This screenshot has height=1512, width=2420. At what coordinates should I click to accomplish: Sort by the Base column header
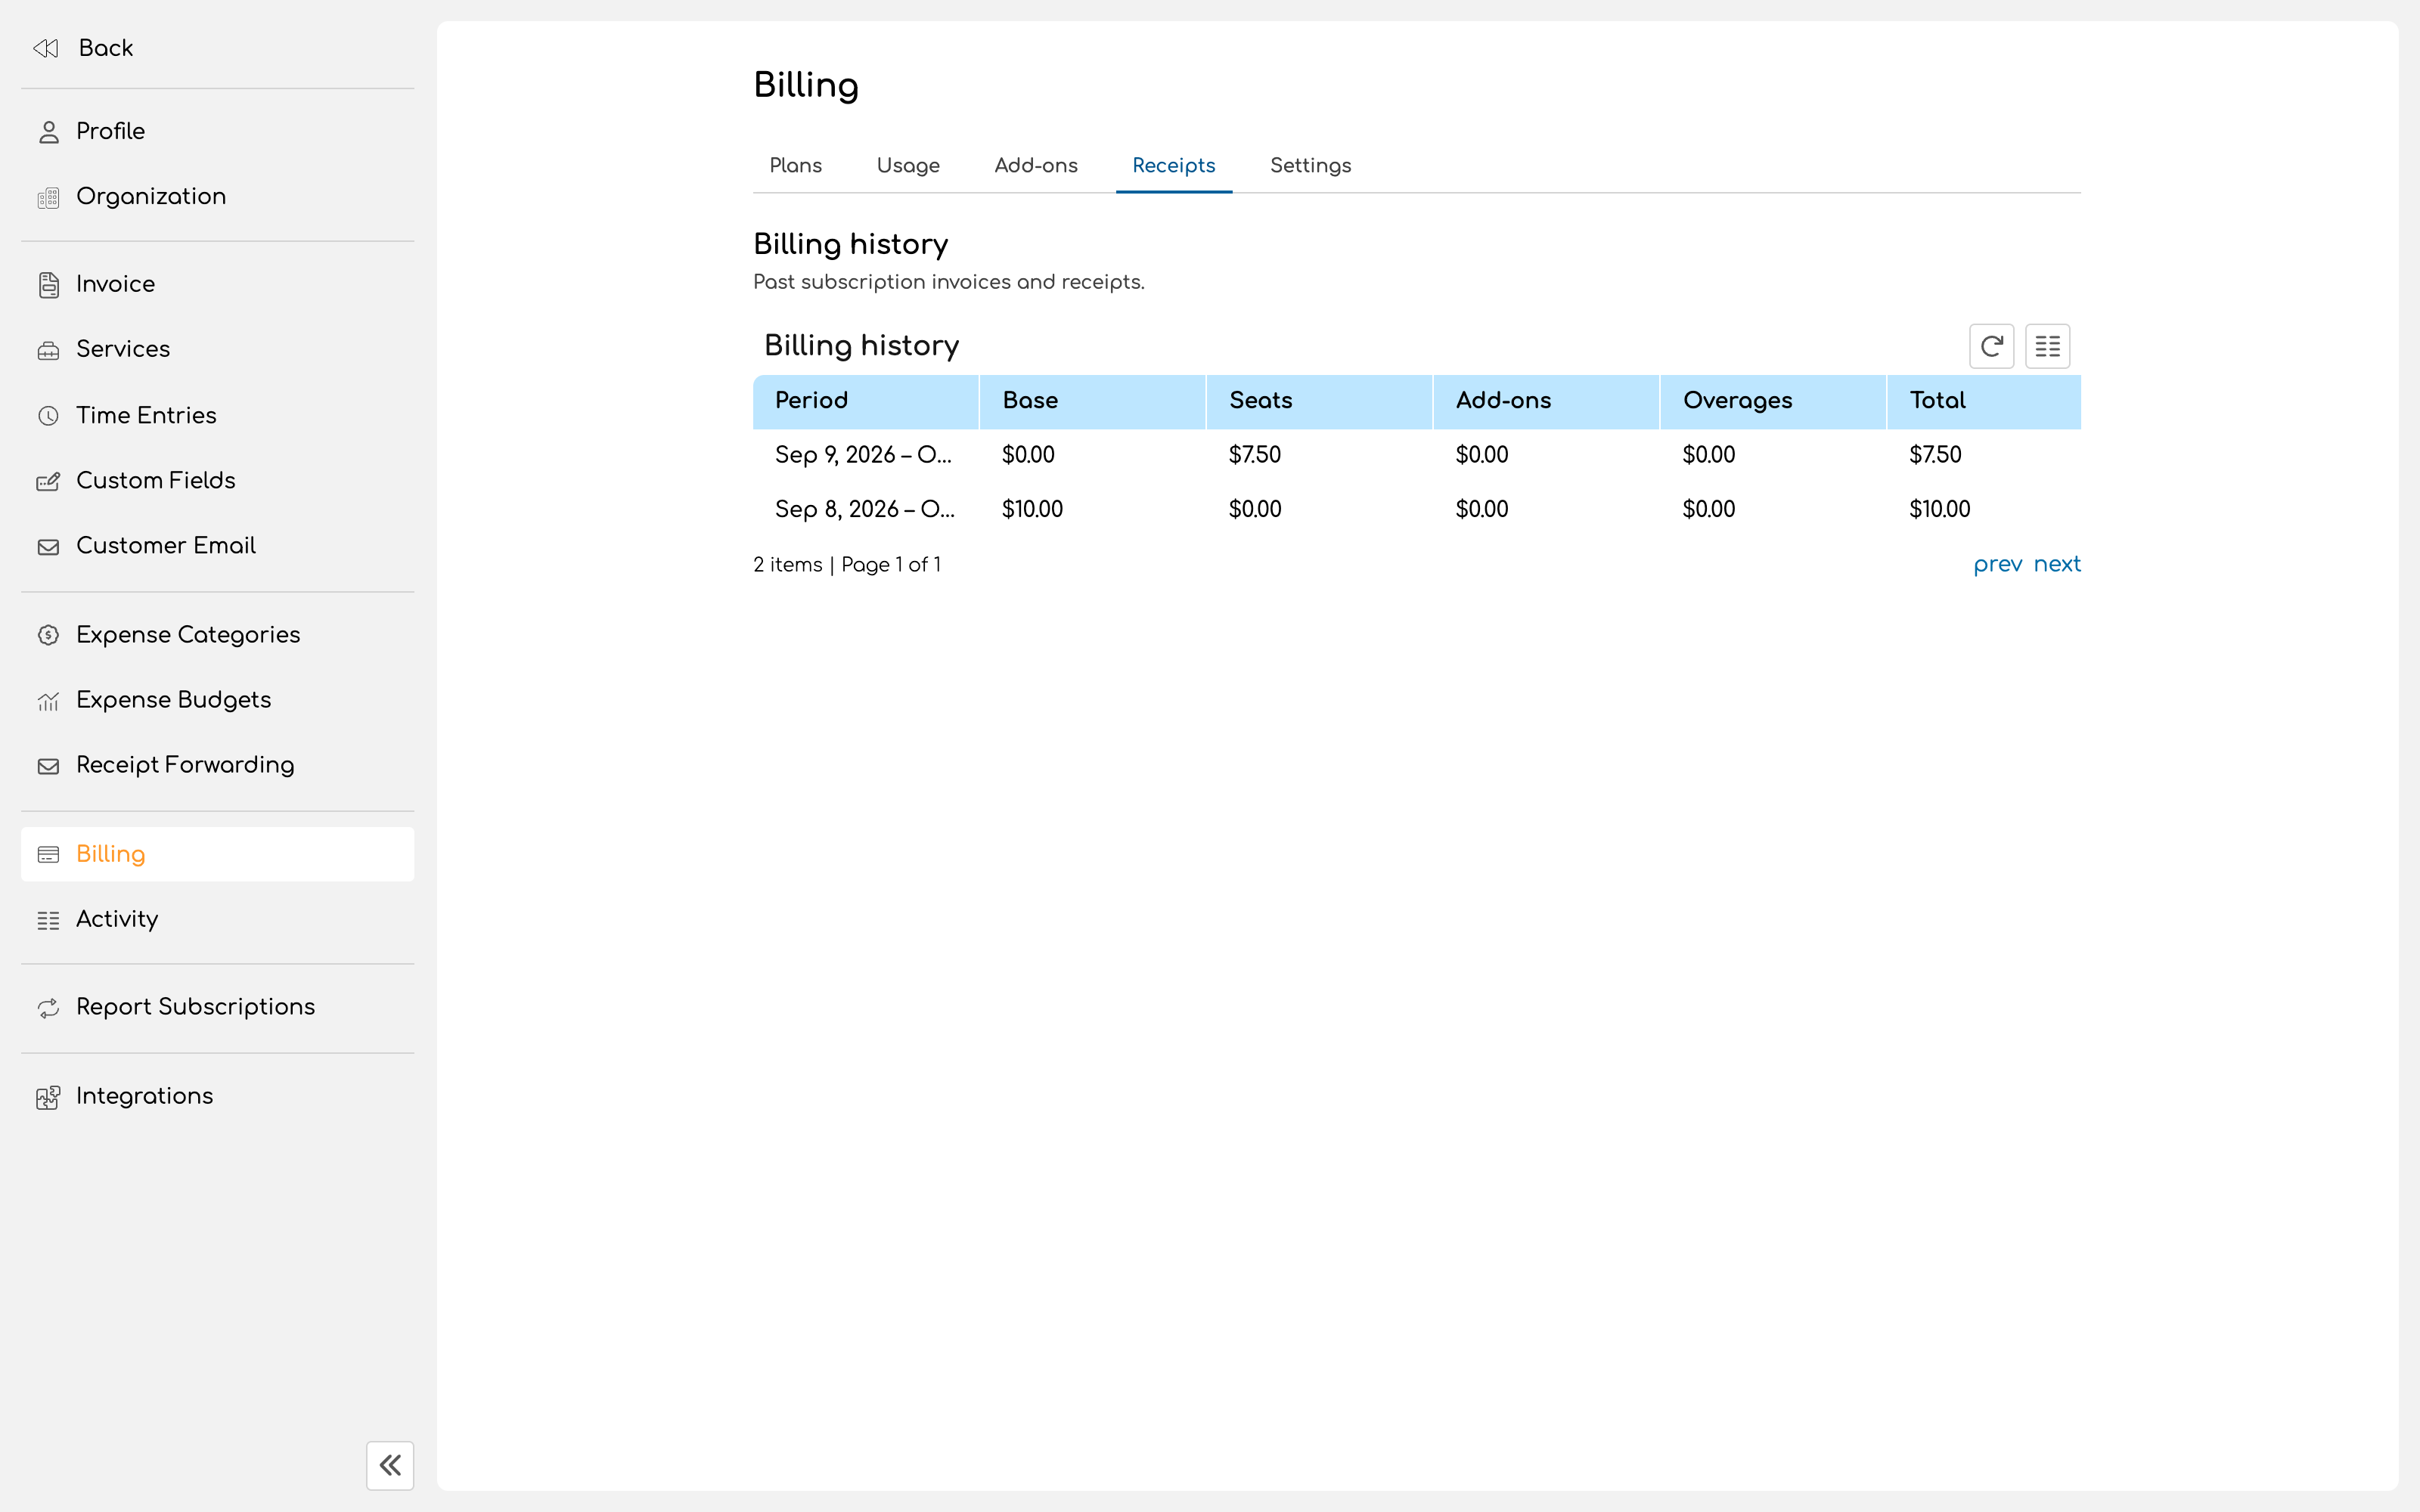click(x=1093, y=401)
